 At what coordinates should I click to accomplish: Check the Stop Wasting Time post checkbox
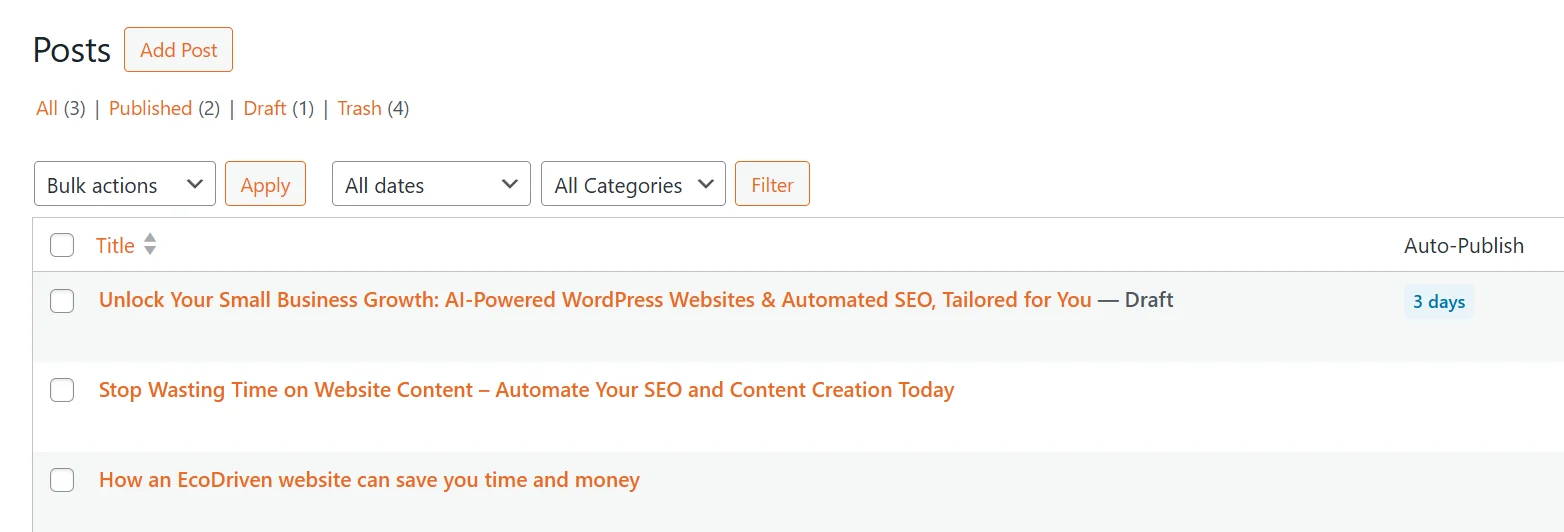[62, 390]
